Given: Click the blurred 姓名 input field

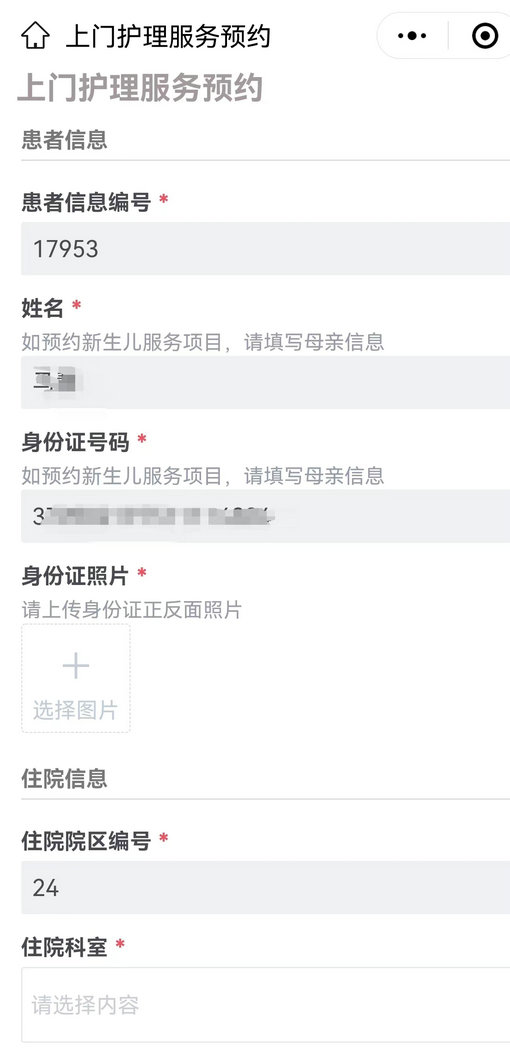Looking at the screenshot, I should click(266, 382).
